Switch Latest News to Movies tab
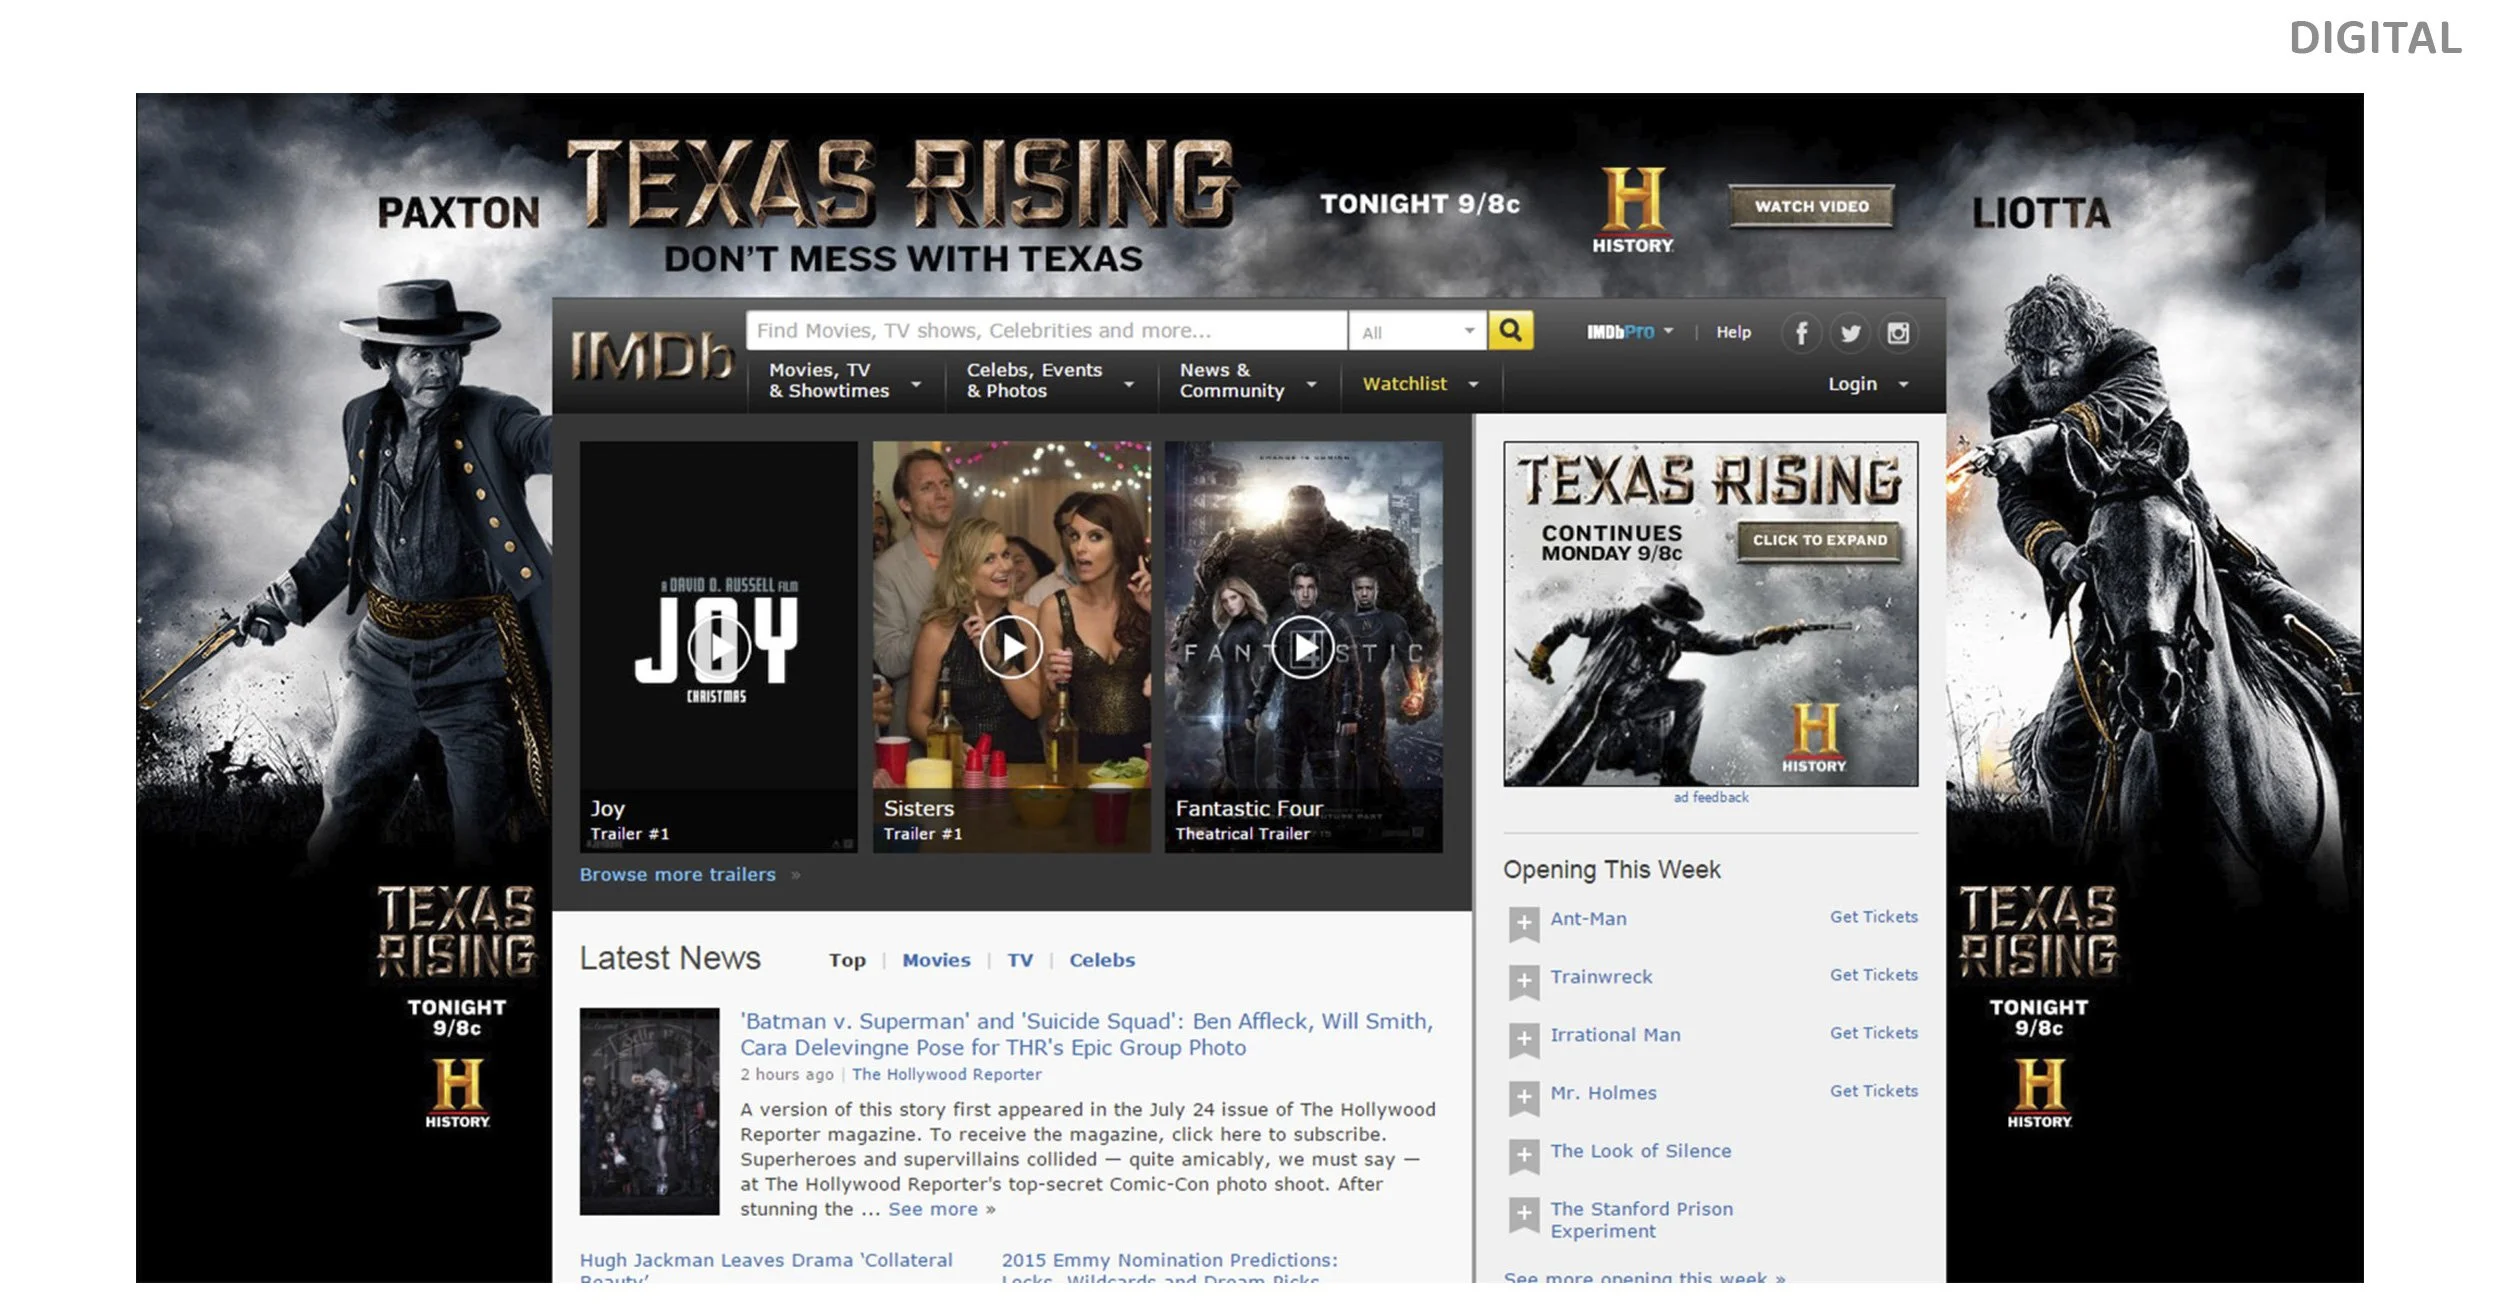 [x=936, y=960]
